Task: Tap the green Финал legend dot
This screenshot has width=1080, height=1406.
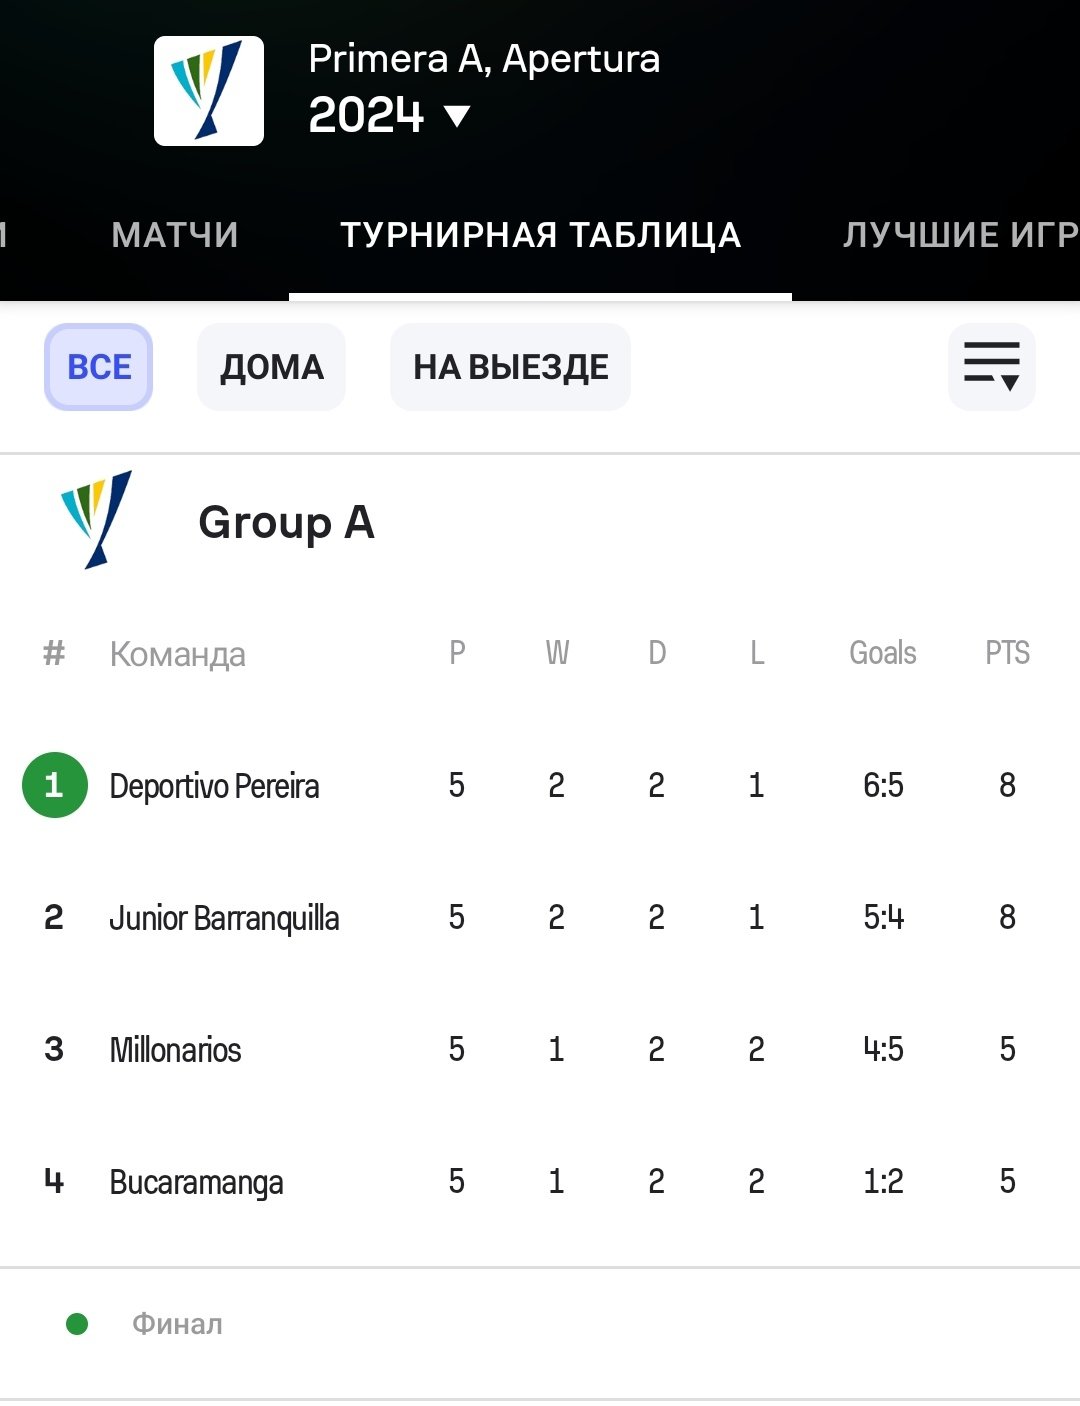Action: 77,1324
